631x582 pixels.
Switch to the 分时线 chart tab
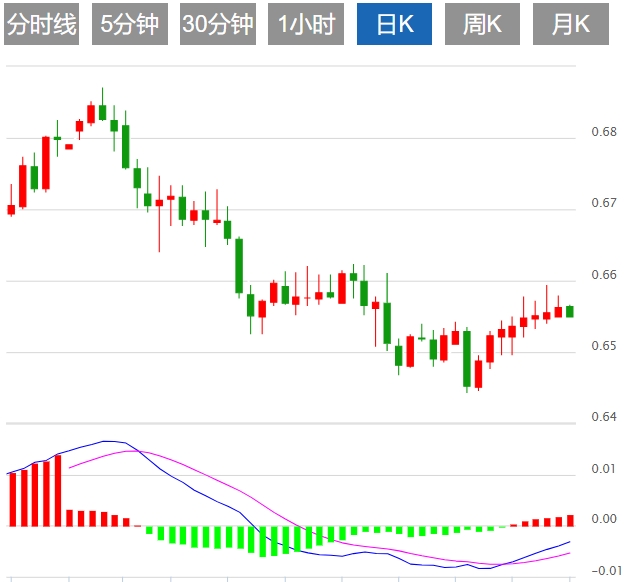pos(41,24)
